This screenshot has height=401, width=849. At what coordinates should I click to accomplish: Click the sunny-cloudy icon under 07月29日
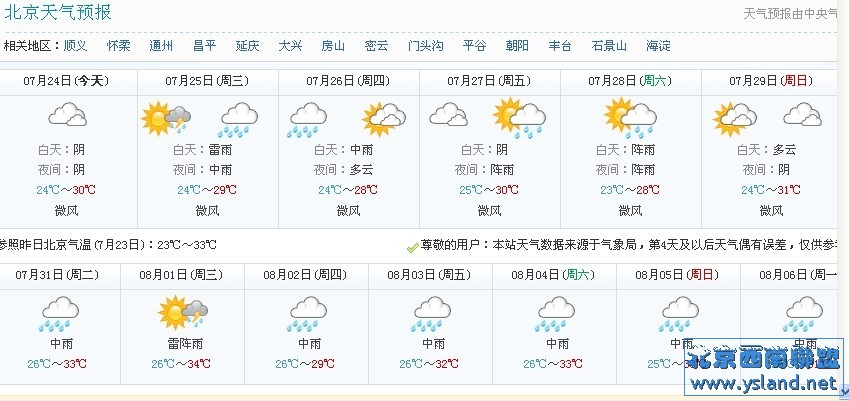coord(735,119)
